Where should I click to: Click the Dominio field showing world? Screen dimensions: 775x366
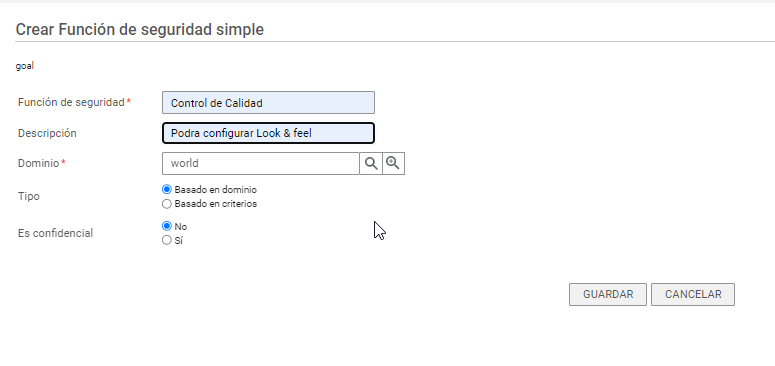coord(260,163)
